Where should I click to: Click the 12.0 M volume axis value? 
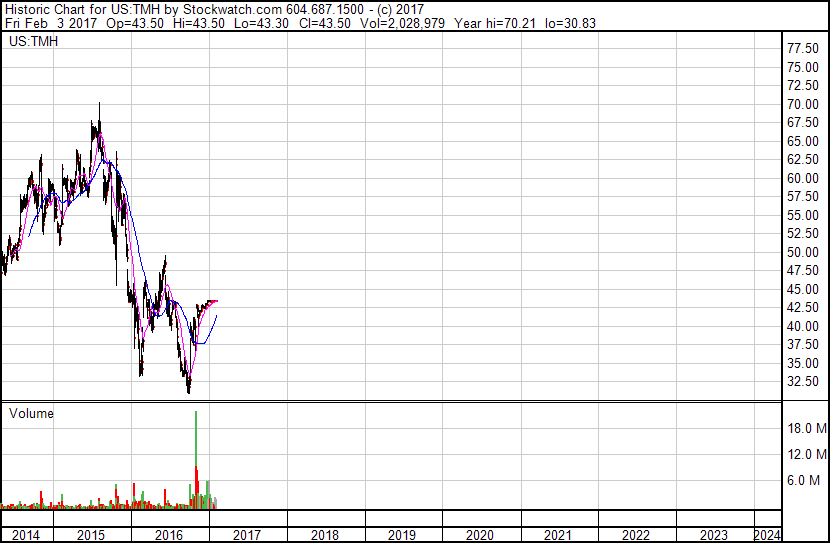click(807, 454)
